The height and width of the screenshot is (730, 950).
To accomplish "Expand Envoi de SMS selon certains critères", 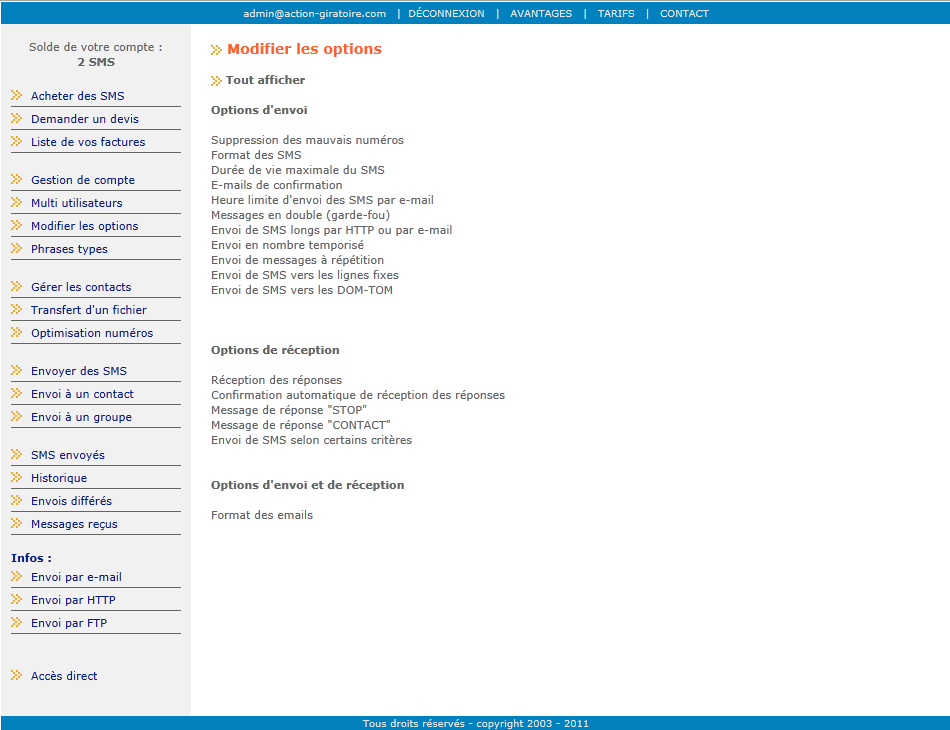I will pos(311,440).
